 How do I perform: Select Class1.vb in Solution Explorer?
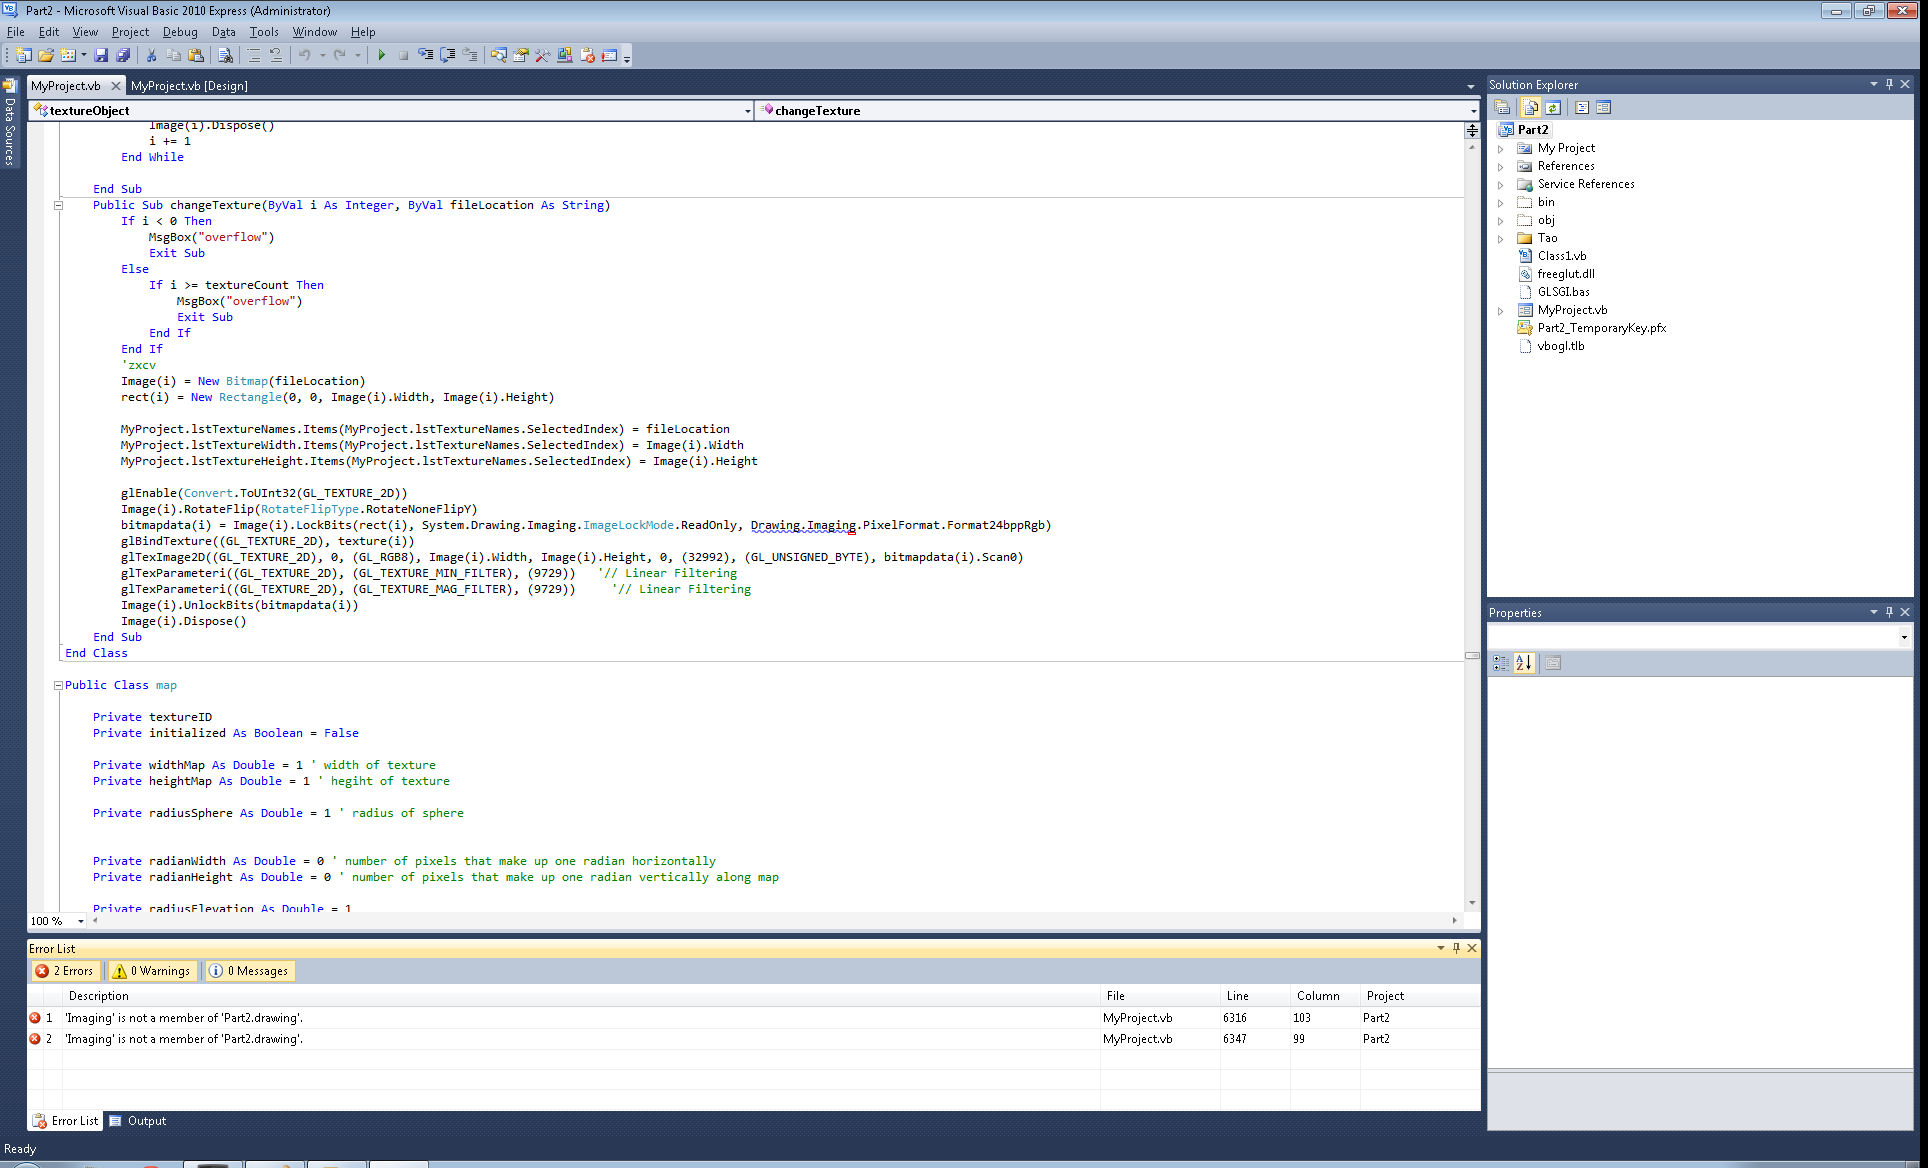coord(1561,256)
